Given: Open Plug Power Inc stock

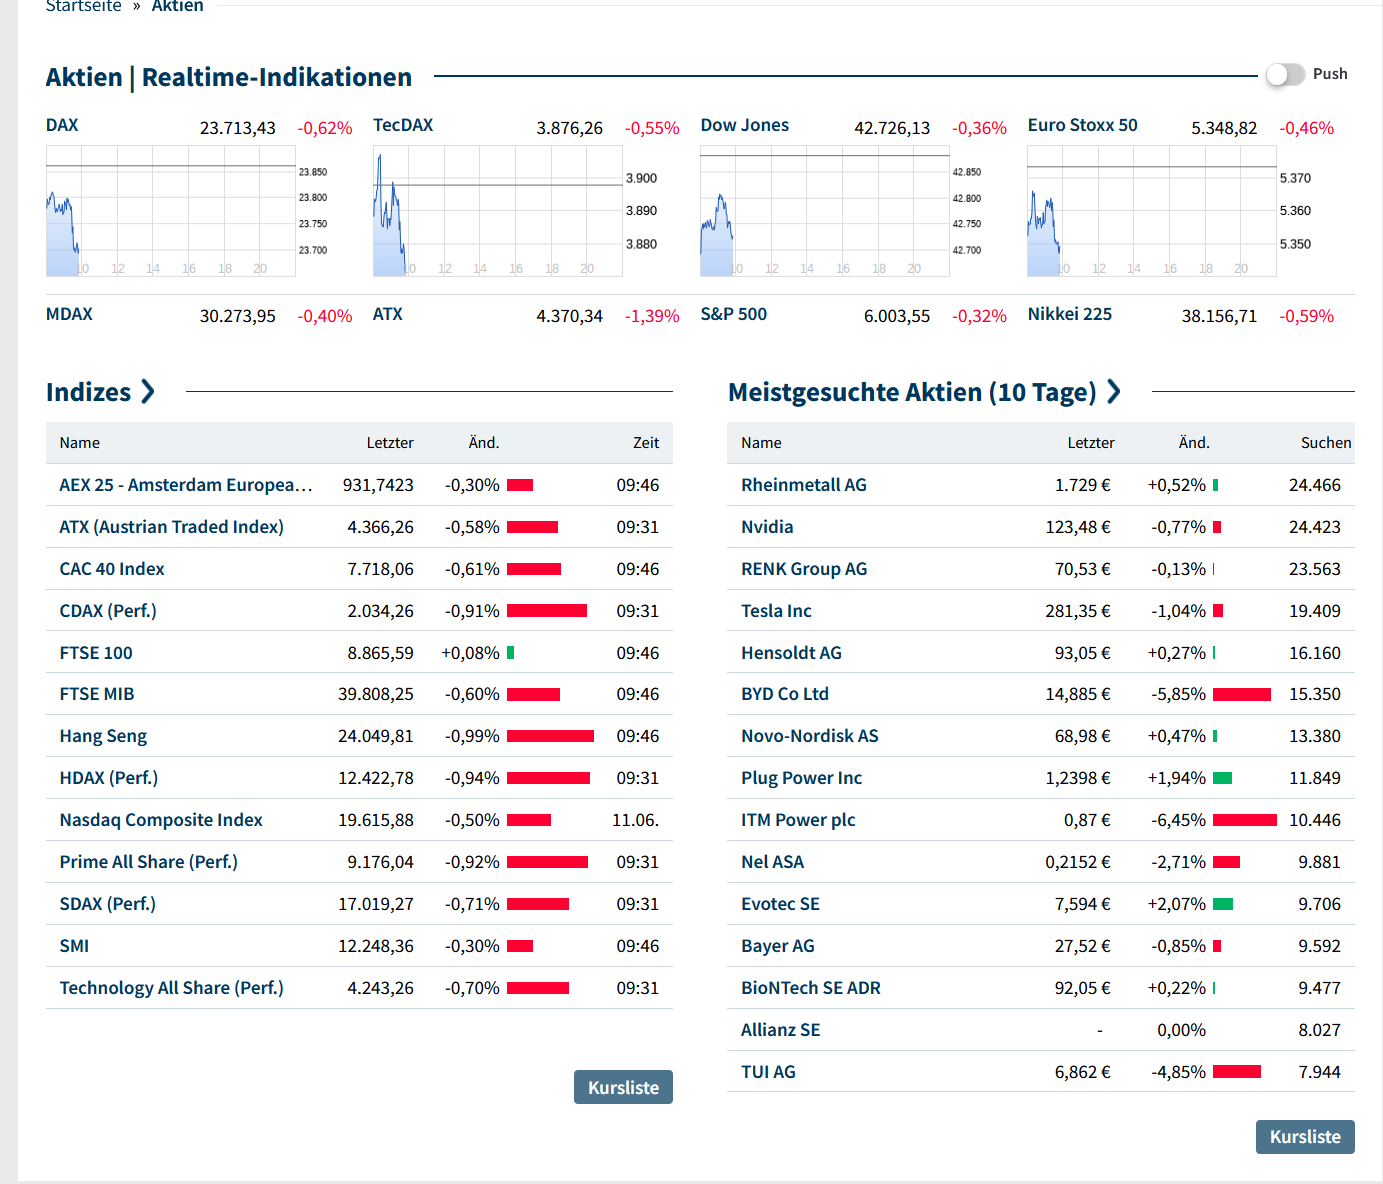Looking at the screenshot, I should (801, 778).
